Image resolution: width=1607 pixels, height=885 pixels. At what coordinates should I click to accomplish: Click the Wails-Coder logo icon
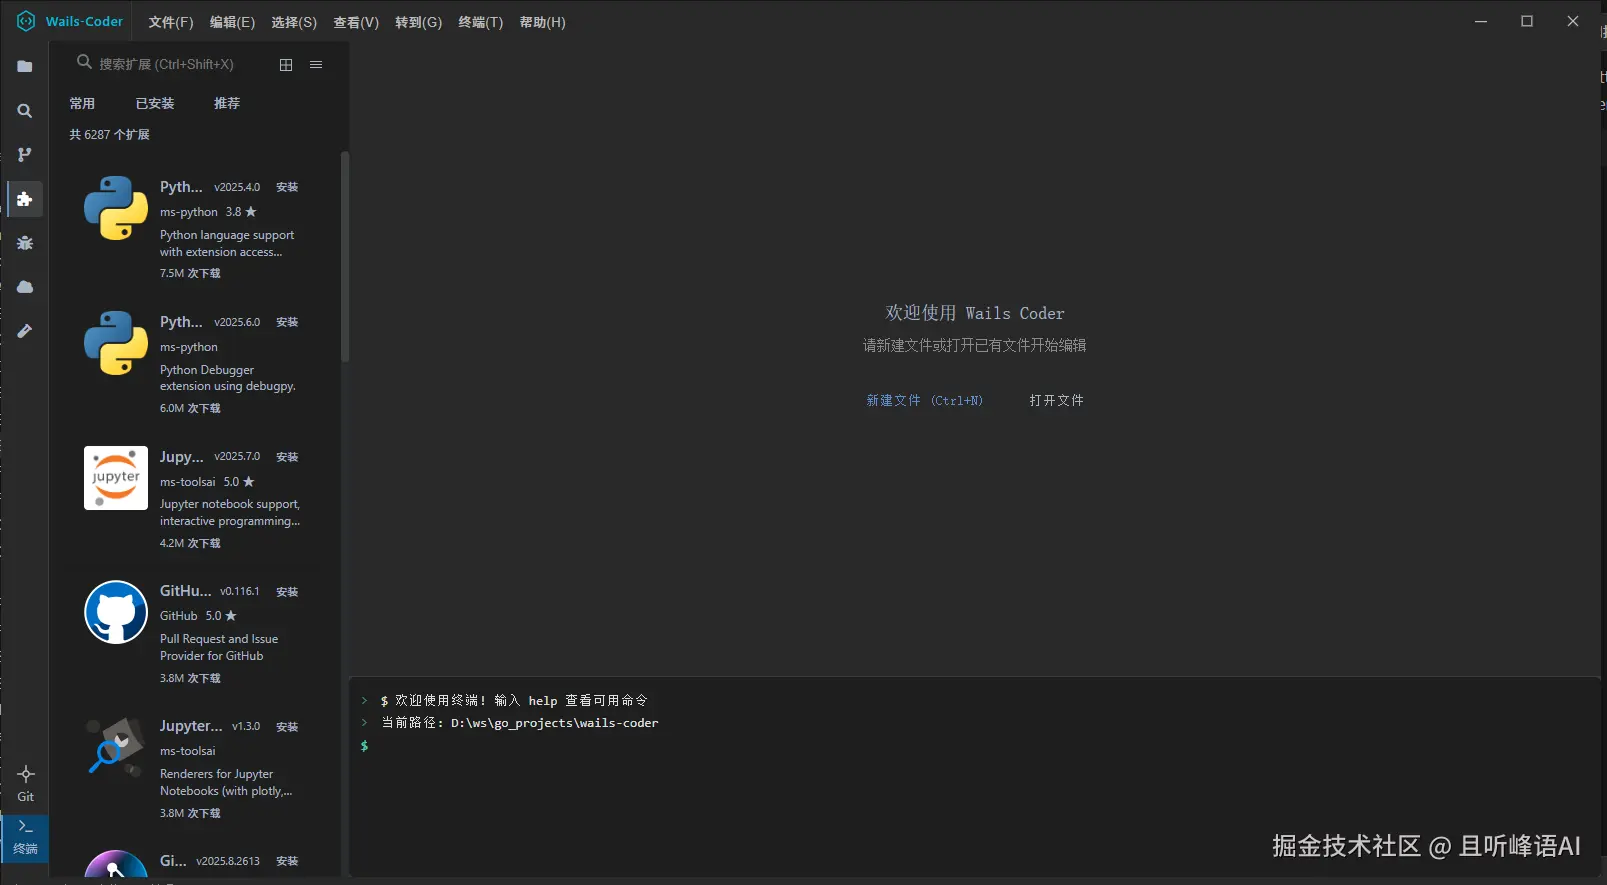pos(26,21)
